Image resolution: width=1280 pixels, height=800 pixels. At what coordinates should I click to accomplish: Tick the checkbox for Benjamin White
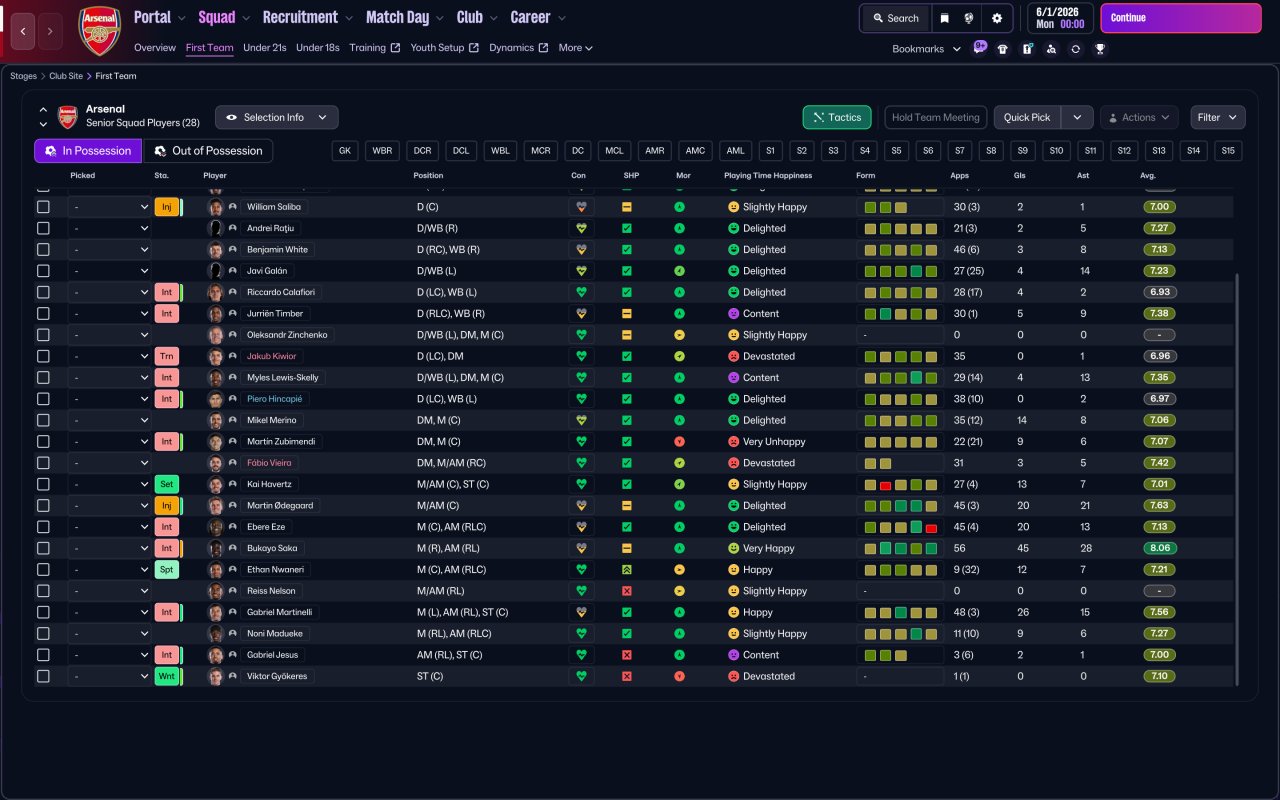point(43,250)
